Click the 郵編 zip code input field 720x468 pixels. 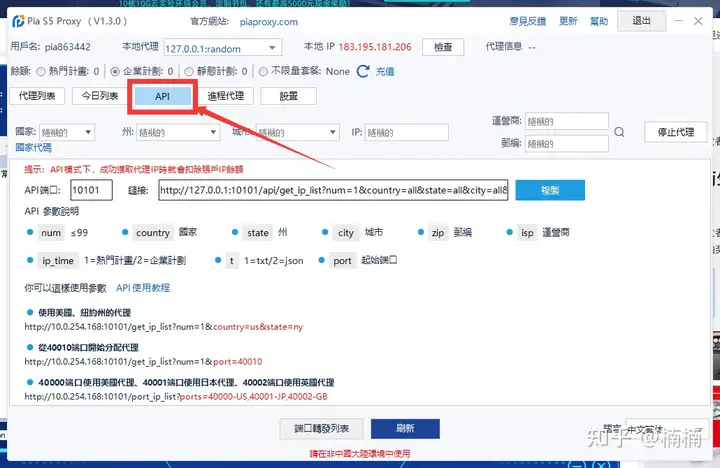[x=567, y=144]
